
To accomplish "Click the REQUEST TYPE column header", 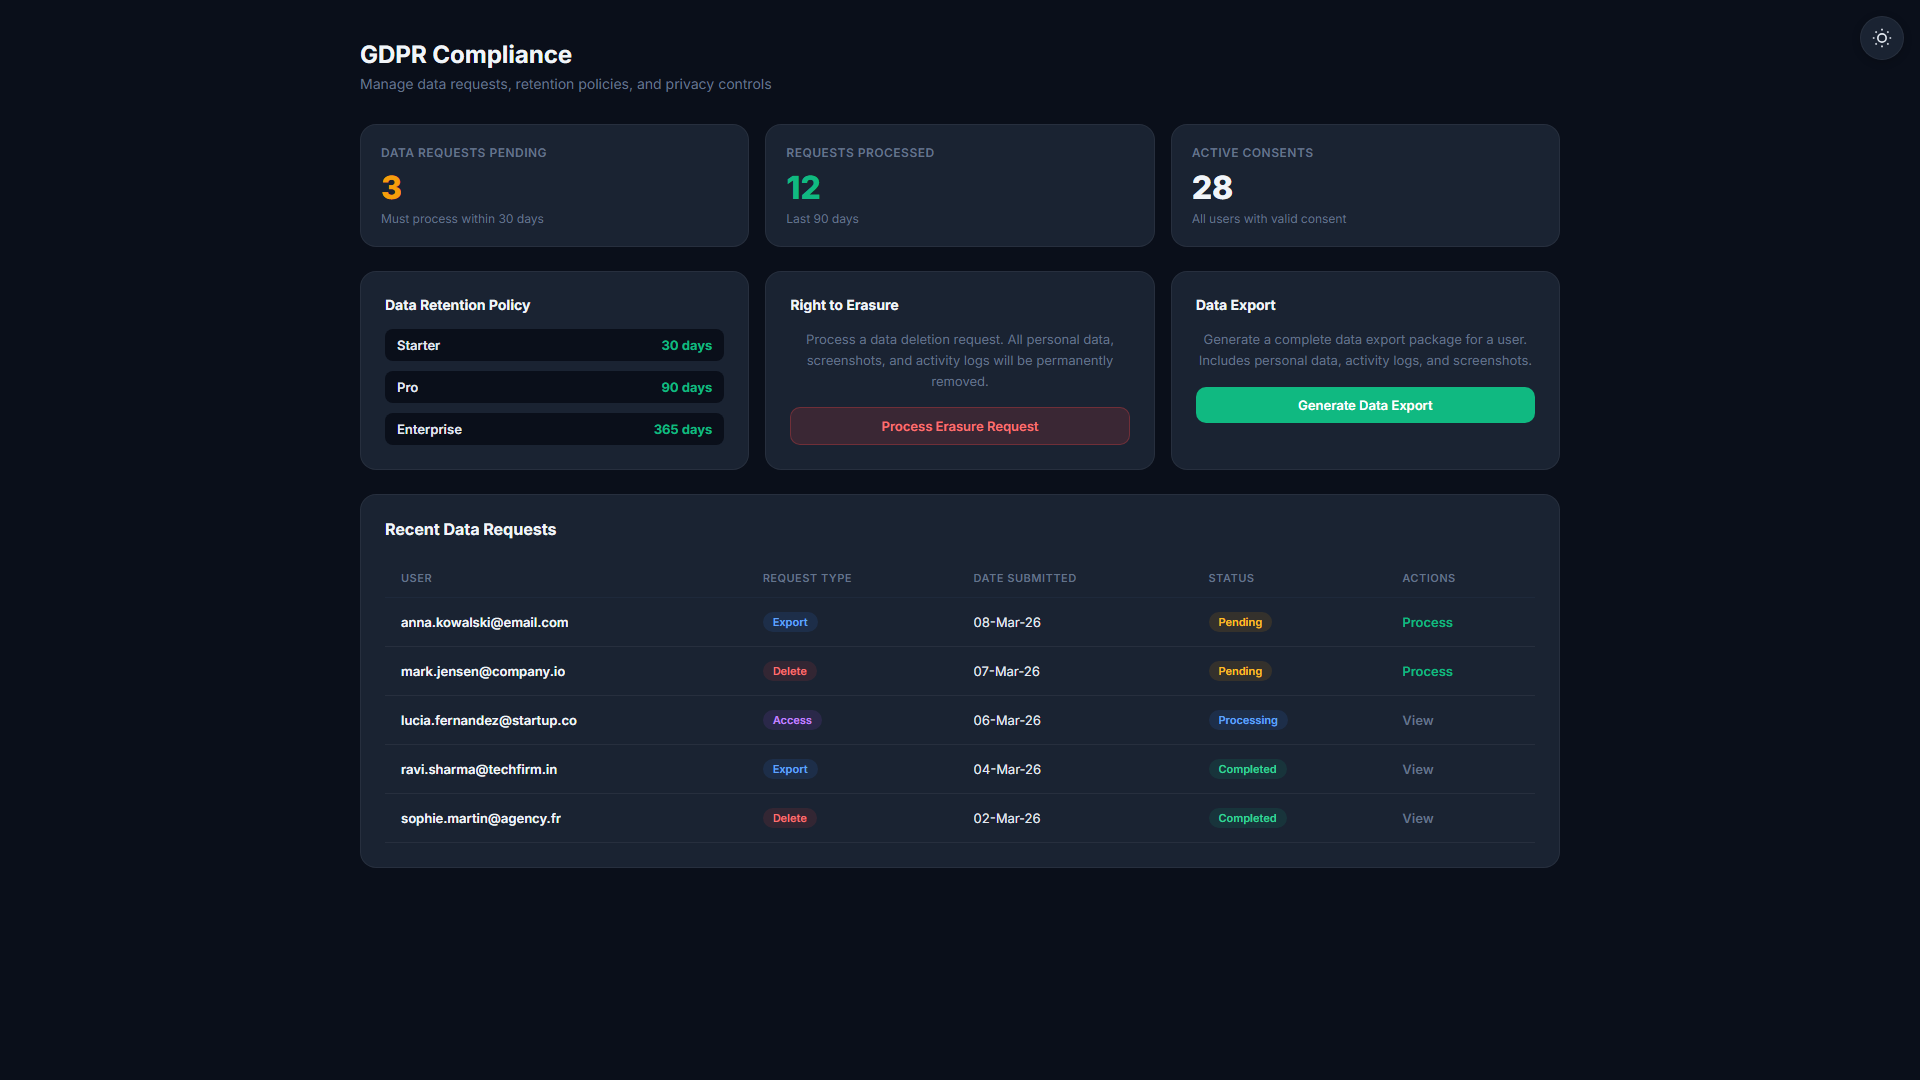I will coord(807,578).
